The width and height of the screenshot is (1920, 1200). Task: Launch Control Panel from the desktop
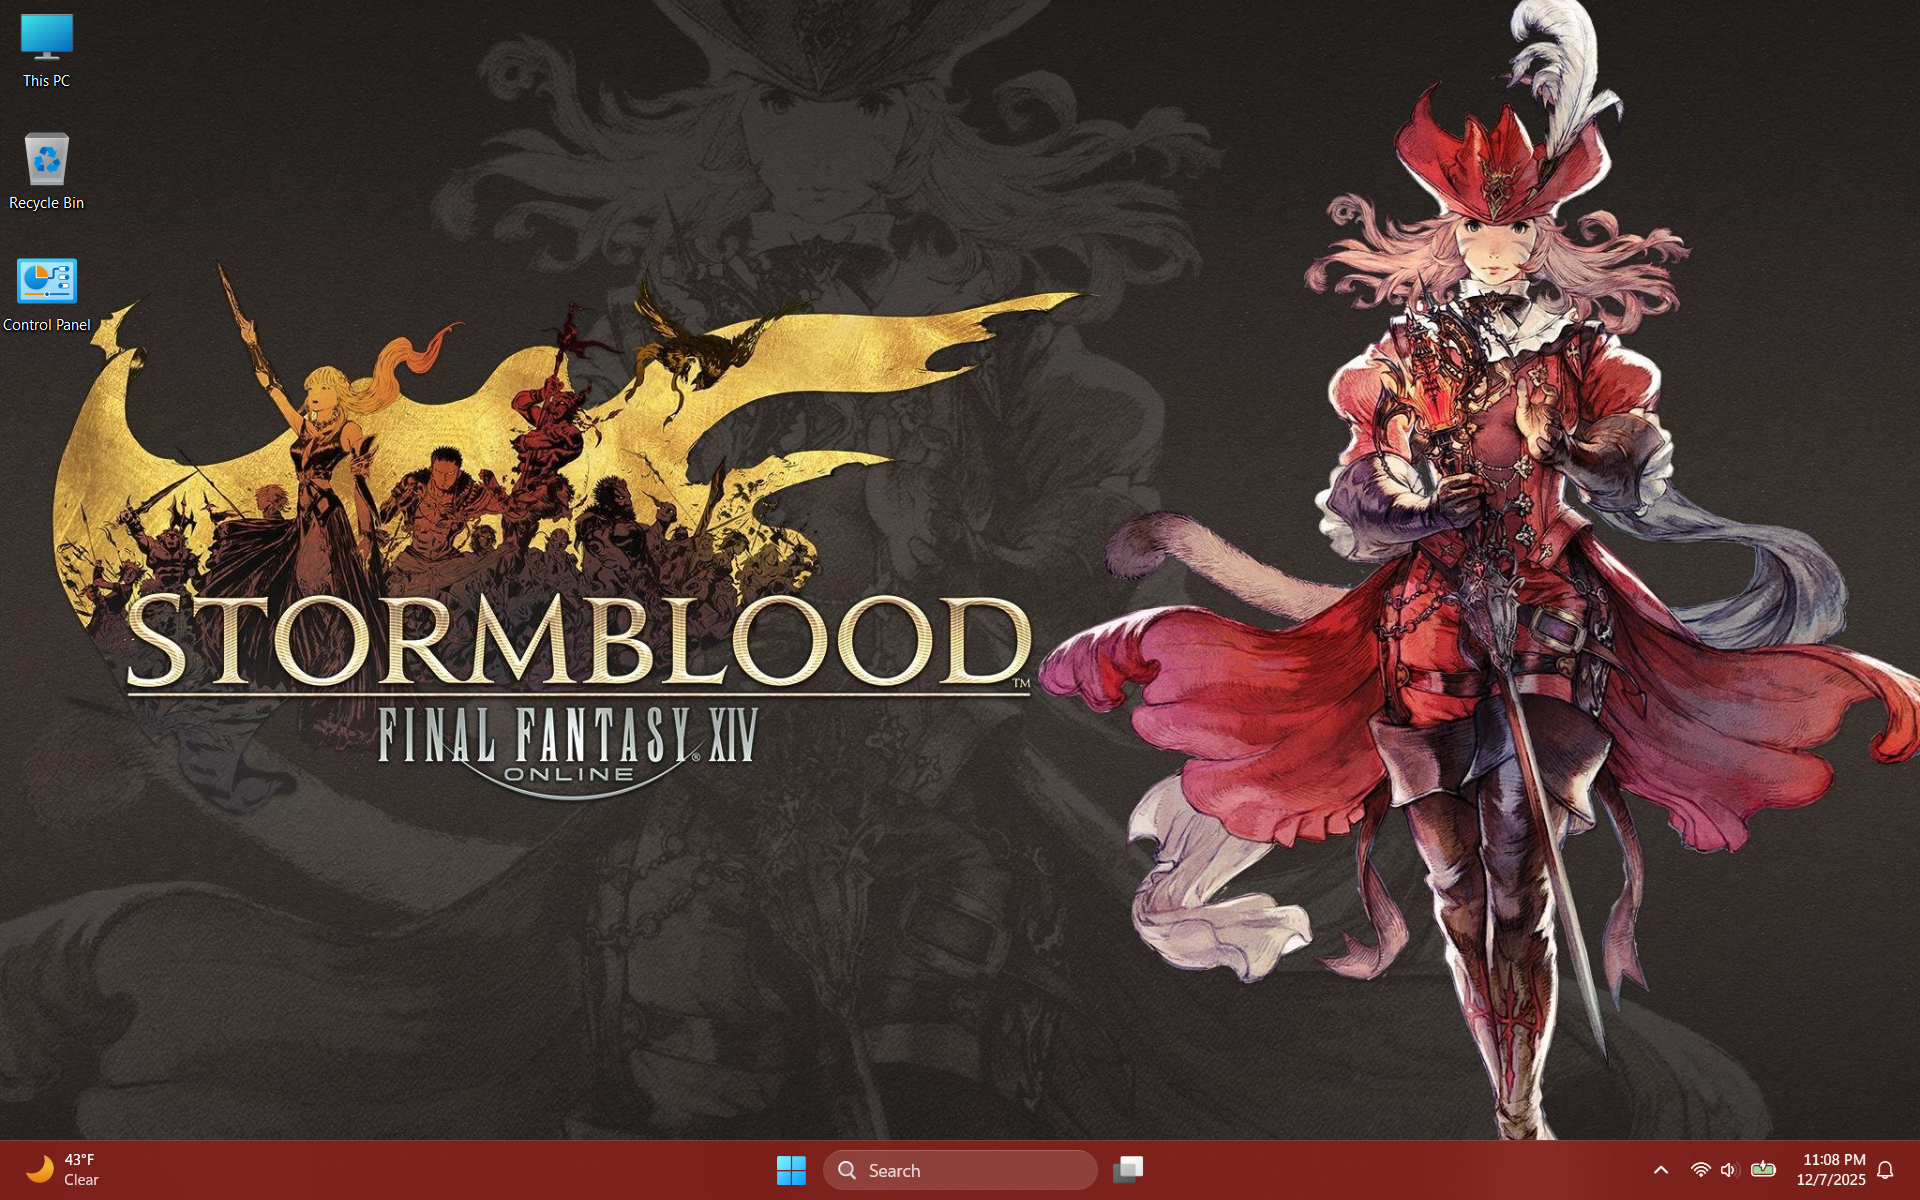click(46, 281)
